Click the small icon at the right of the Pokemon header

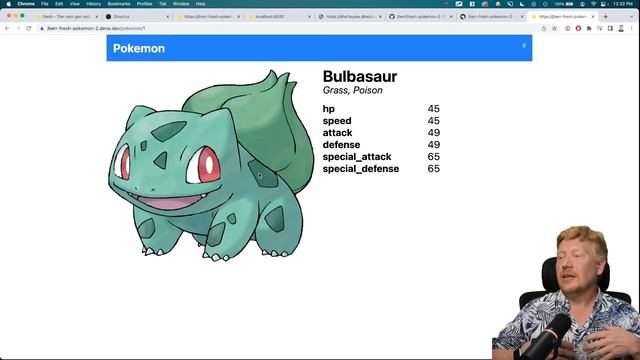524,46
